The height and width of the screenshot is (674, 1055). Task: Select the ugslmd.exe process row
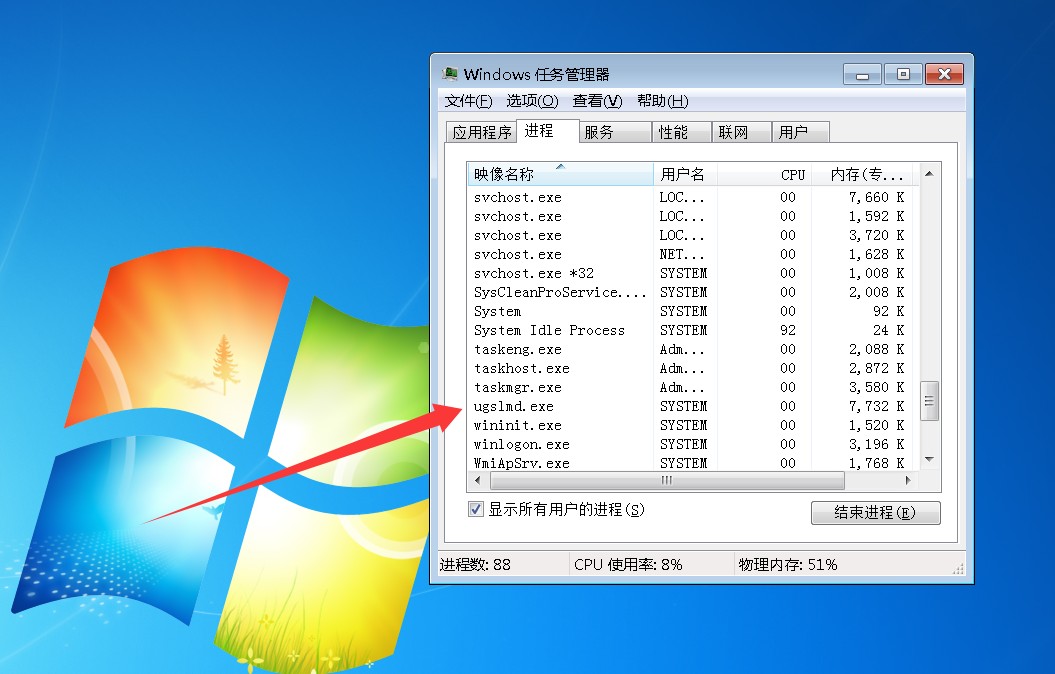click(514, 406)
